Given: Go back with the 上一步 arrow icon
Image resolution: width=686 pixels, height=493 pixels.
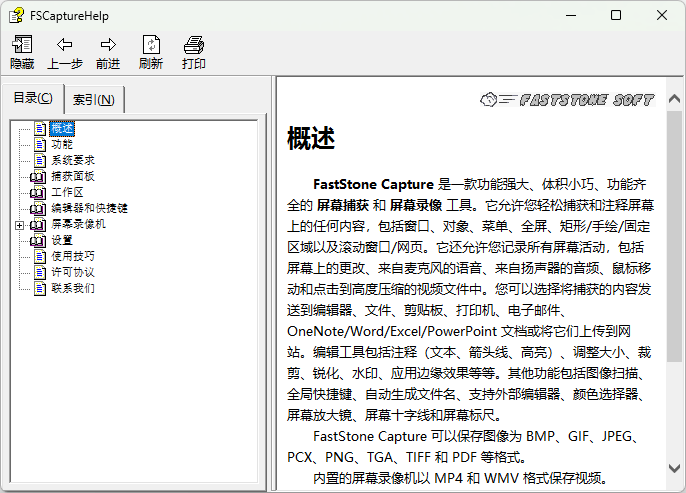Looking at the screenshot, I should [x=65, y=45].
